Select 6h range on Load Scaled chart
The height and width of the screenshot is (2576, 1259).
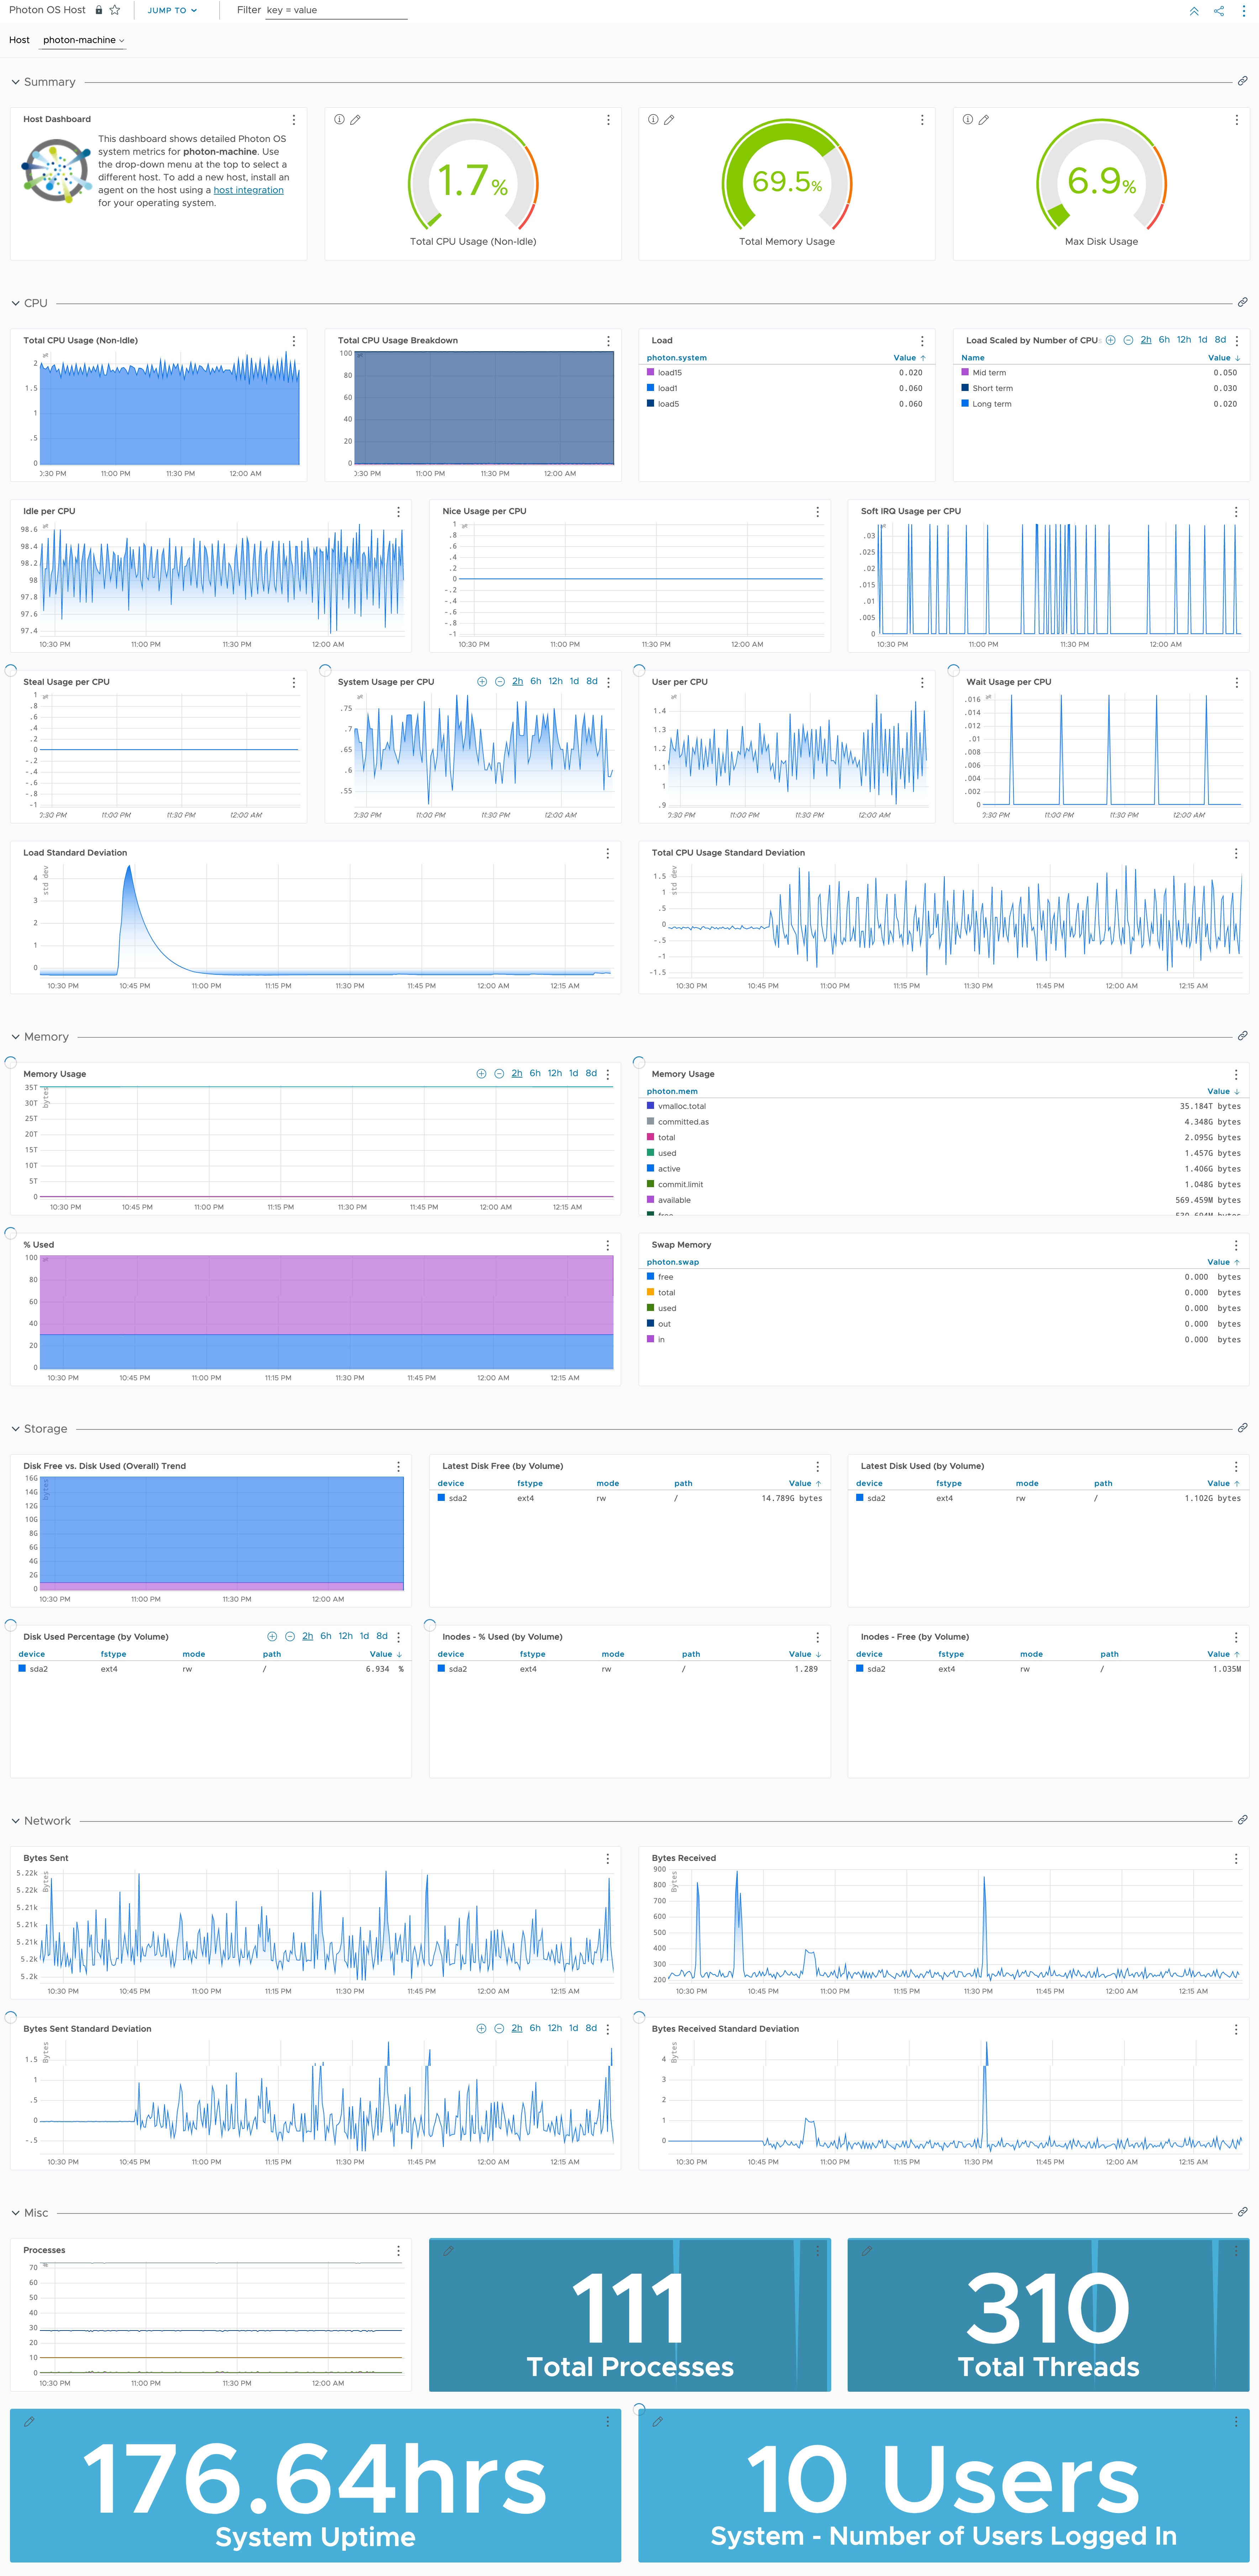[x=1164, y=340]
